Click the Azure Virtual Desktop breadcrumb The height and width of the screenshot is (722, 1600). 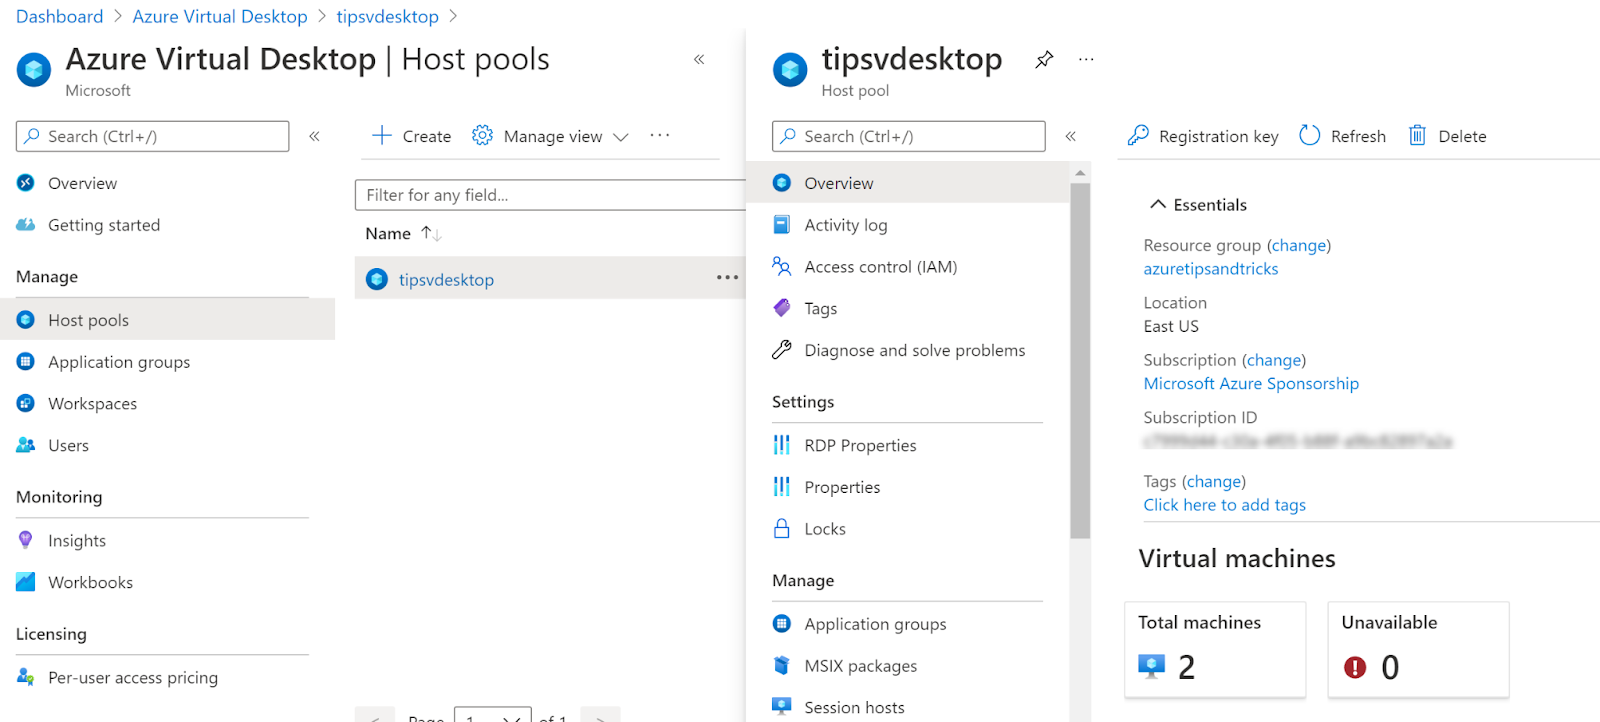point(220,17)
